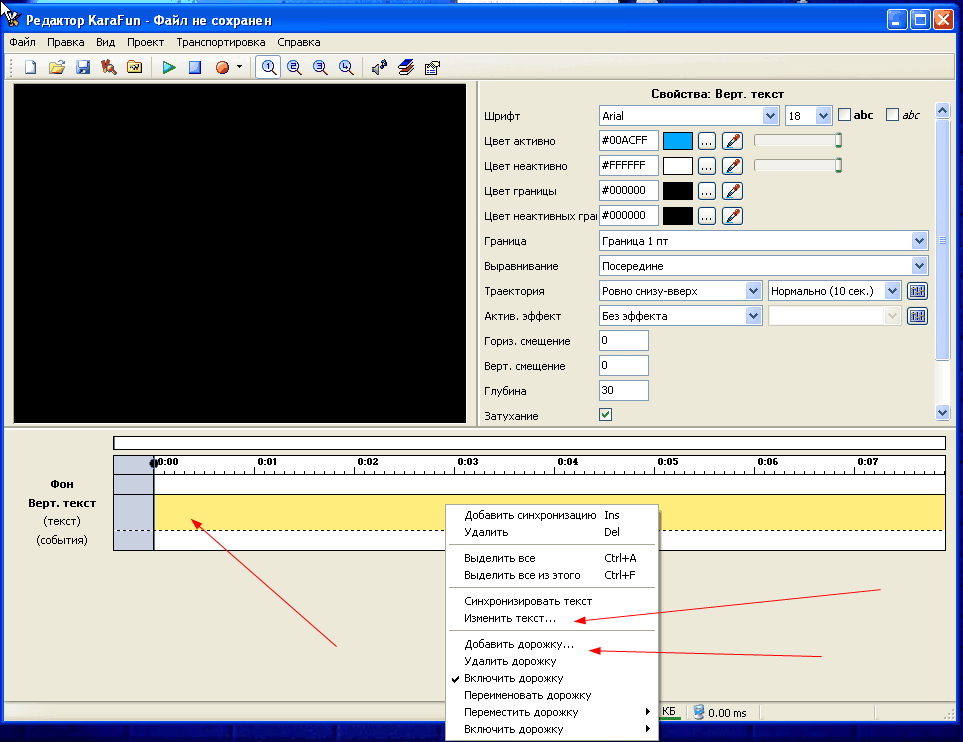Choose Добавить дорожку... from context menu
Viewport: 963px width, 742px height.
(552, 644)
